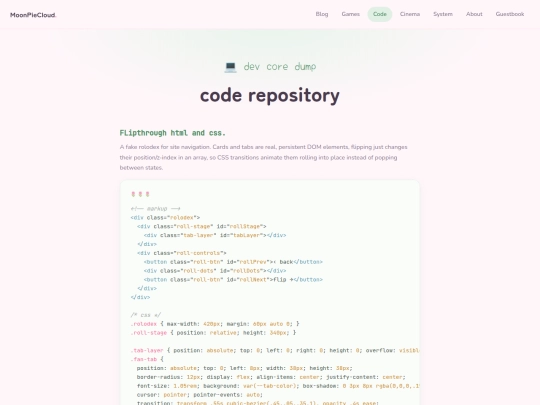Click the roll-controls div code line

(182, 253)
